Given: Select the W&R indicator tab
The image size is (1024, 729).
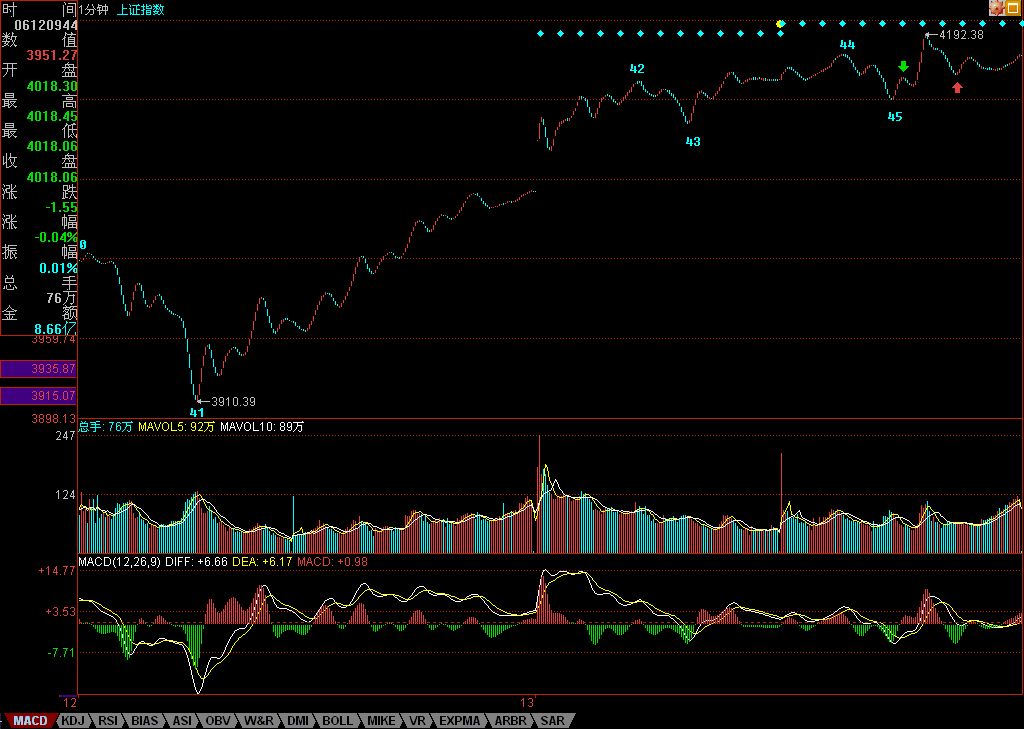Looking at the screenshot, I should point(258,720).
